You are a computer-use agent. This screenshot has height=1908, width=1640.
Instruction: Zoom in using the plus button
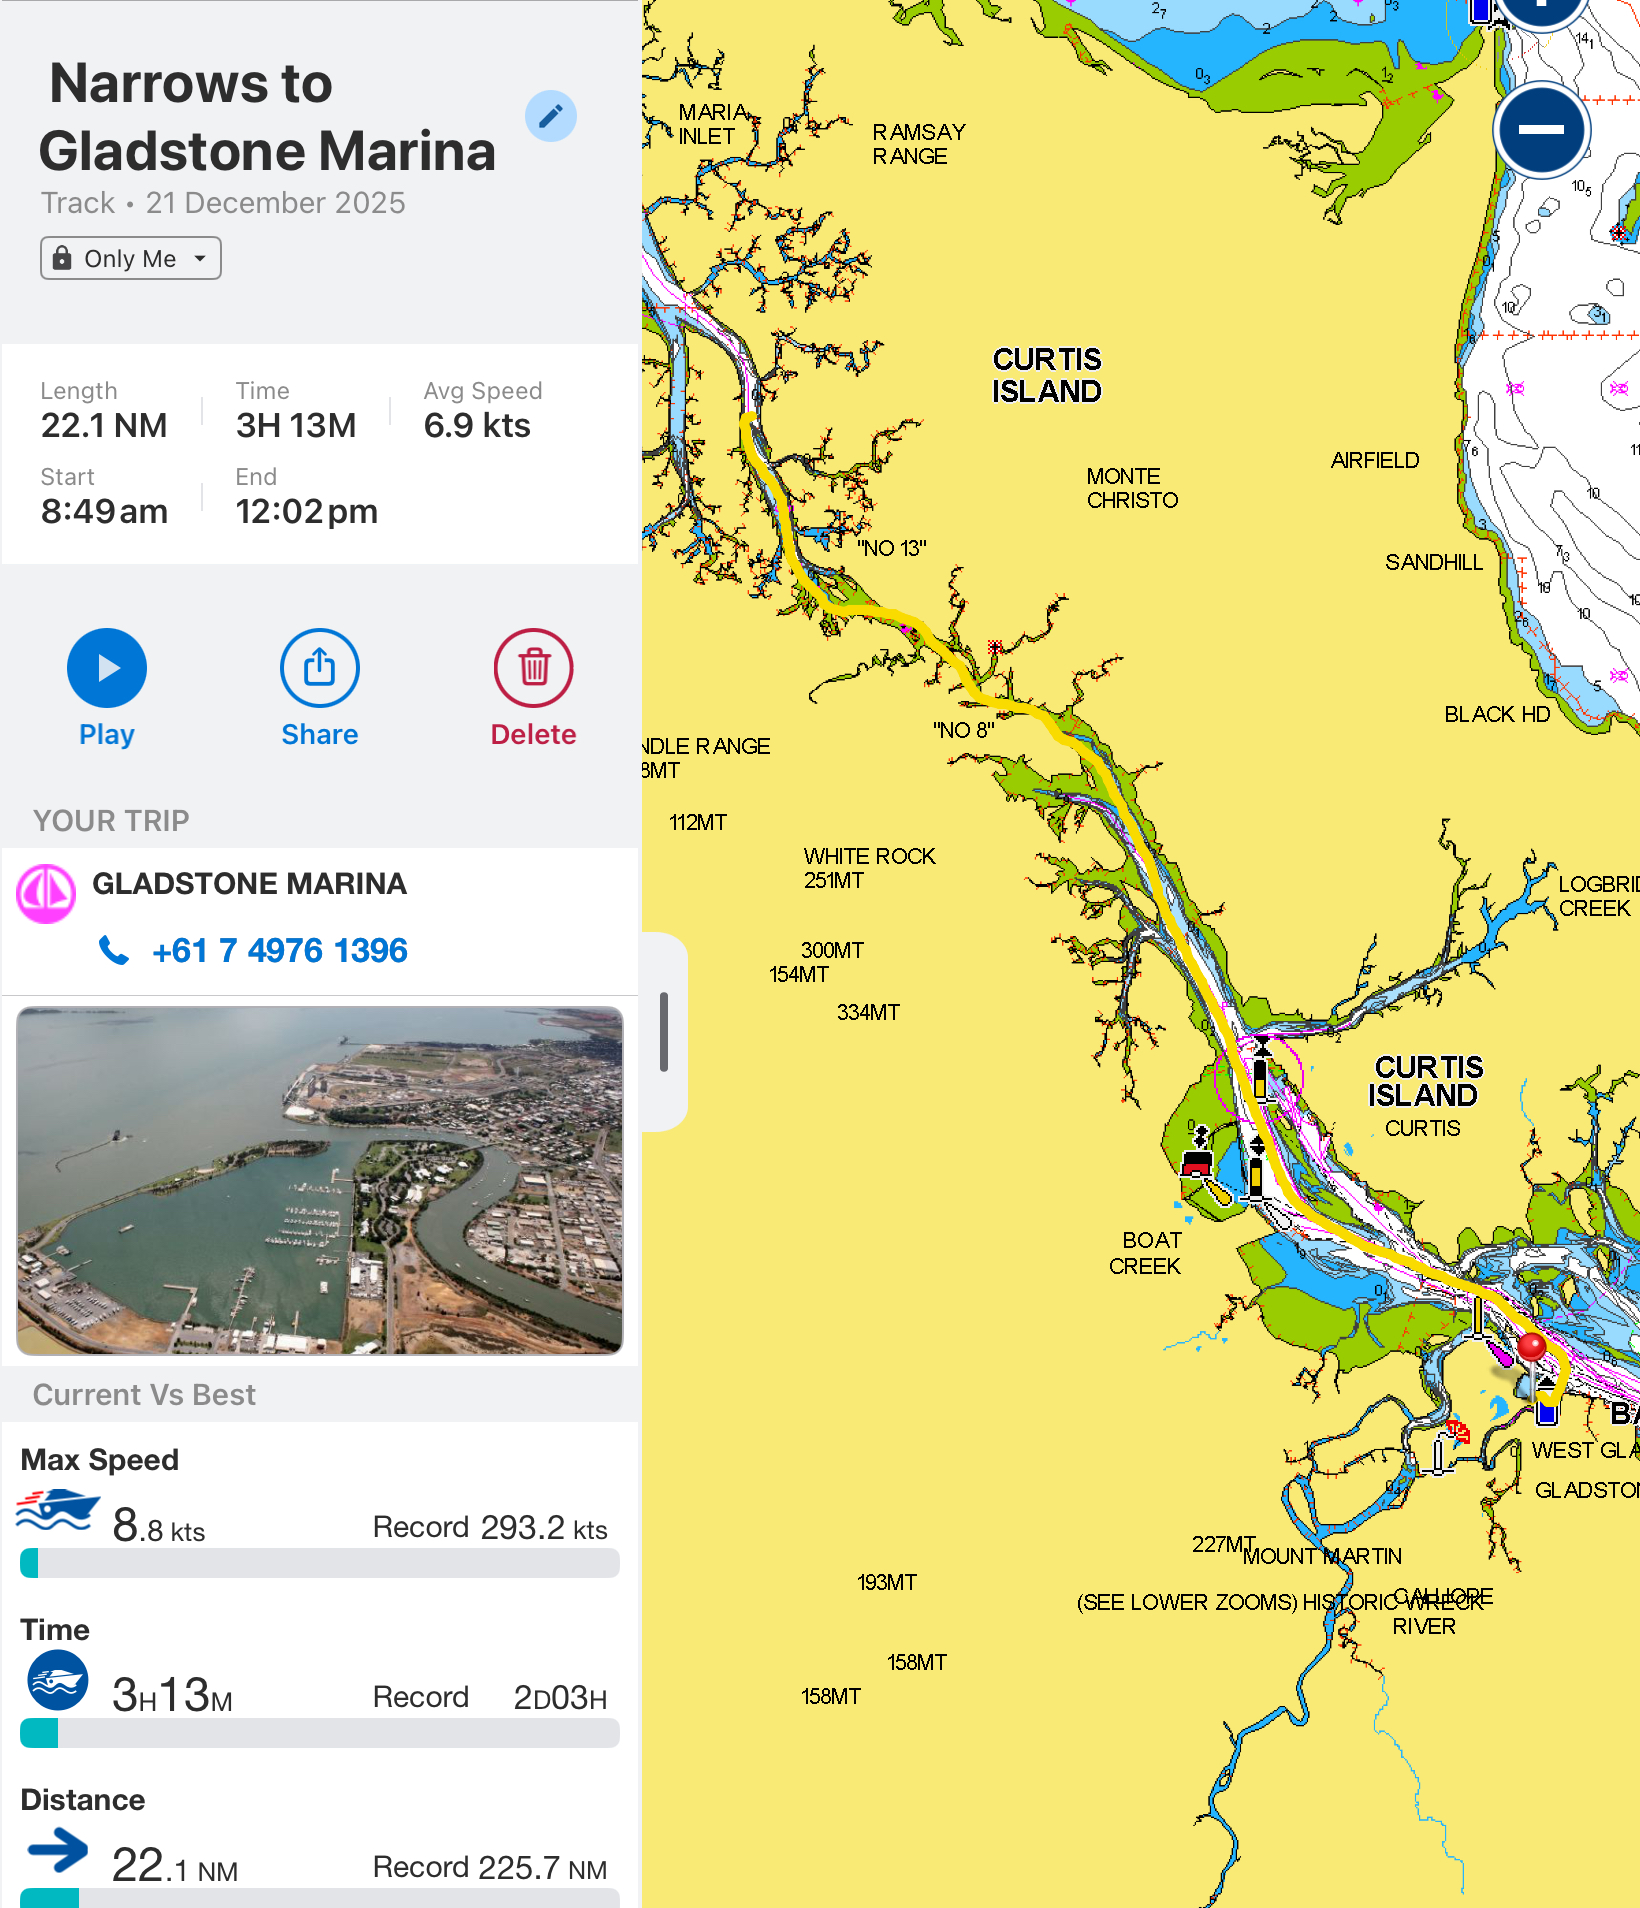(1540, 10)
